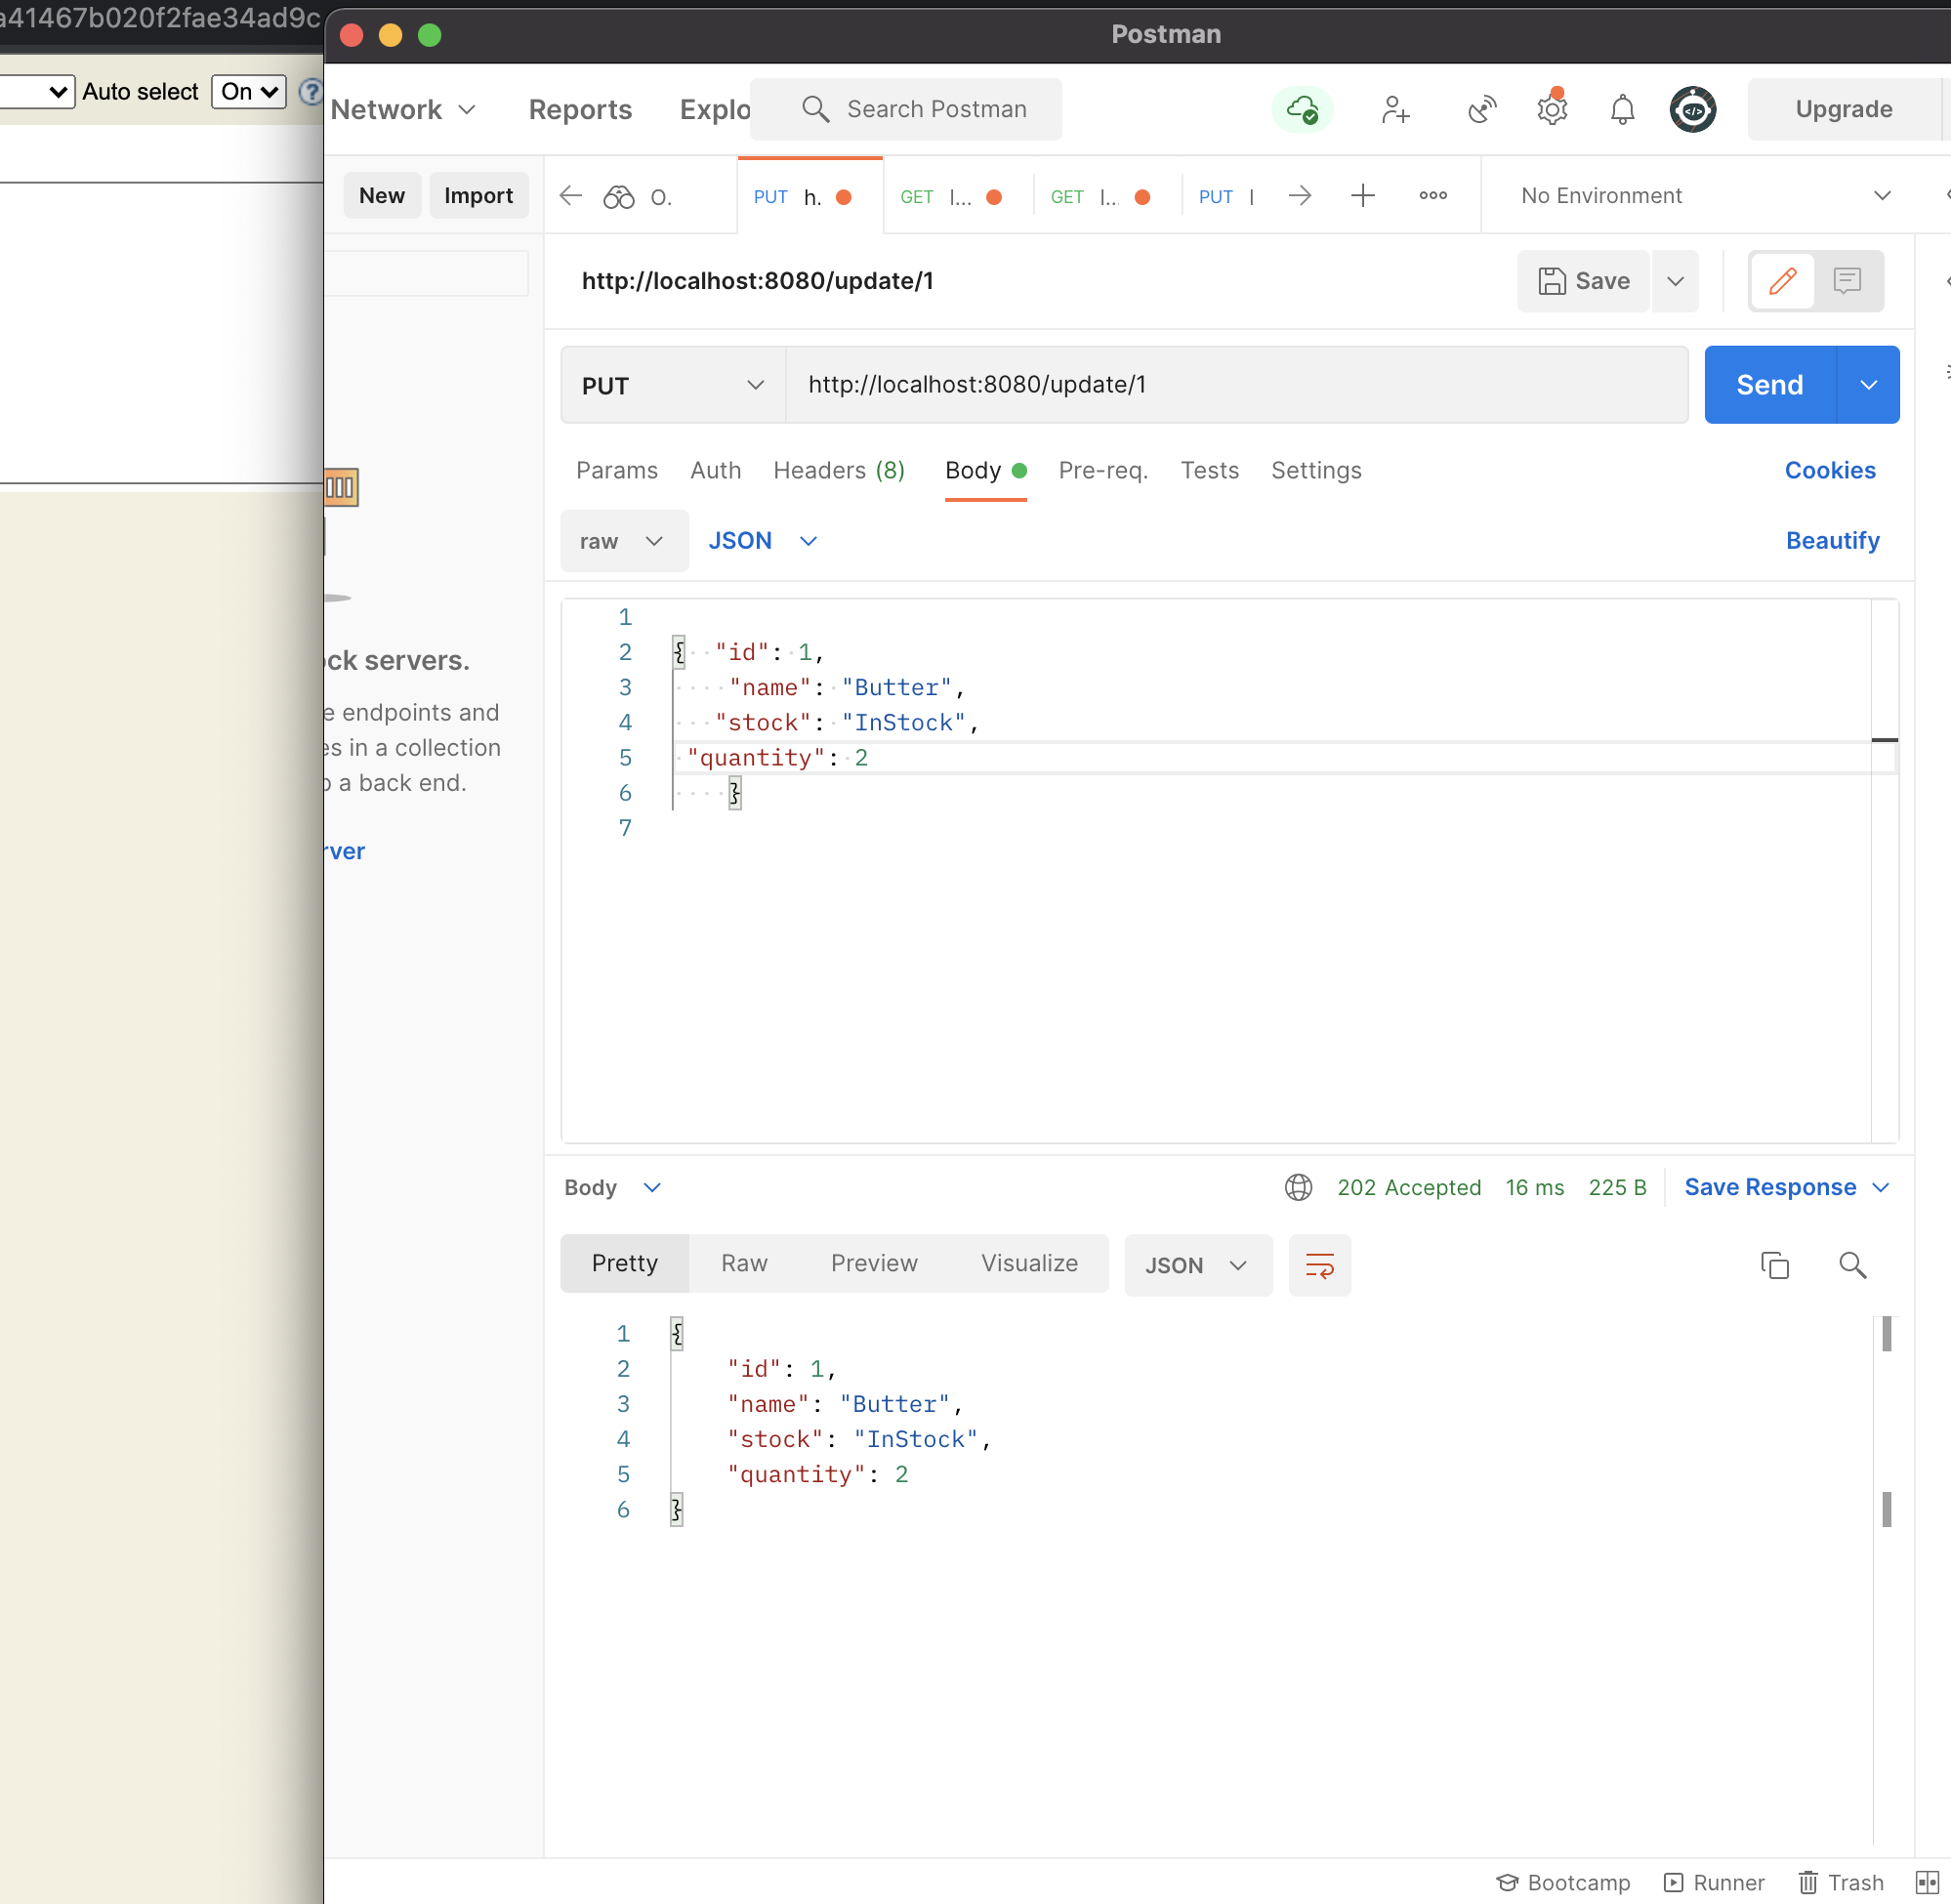Toggle word wrap in response viewer
1951x1904 pixels.
[1319, 1265]
